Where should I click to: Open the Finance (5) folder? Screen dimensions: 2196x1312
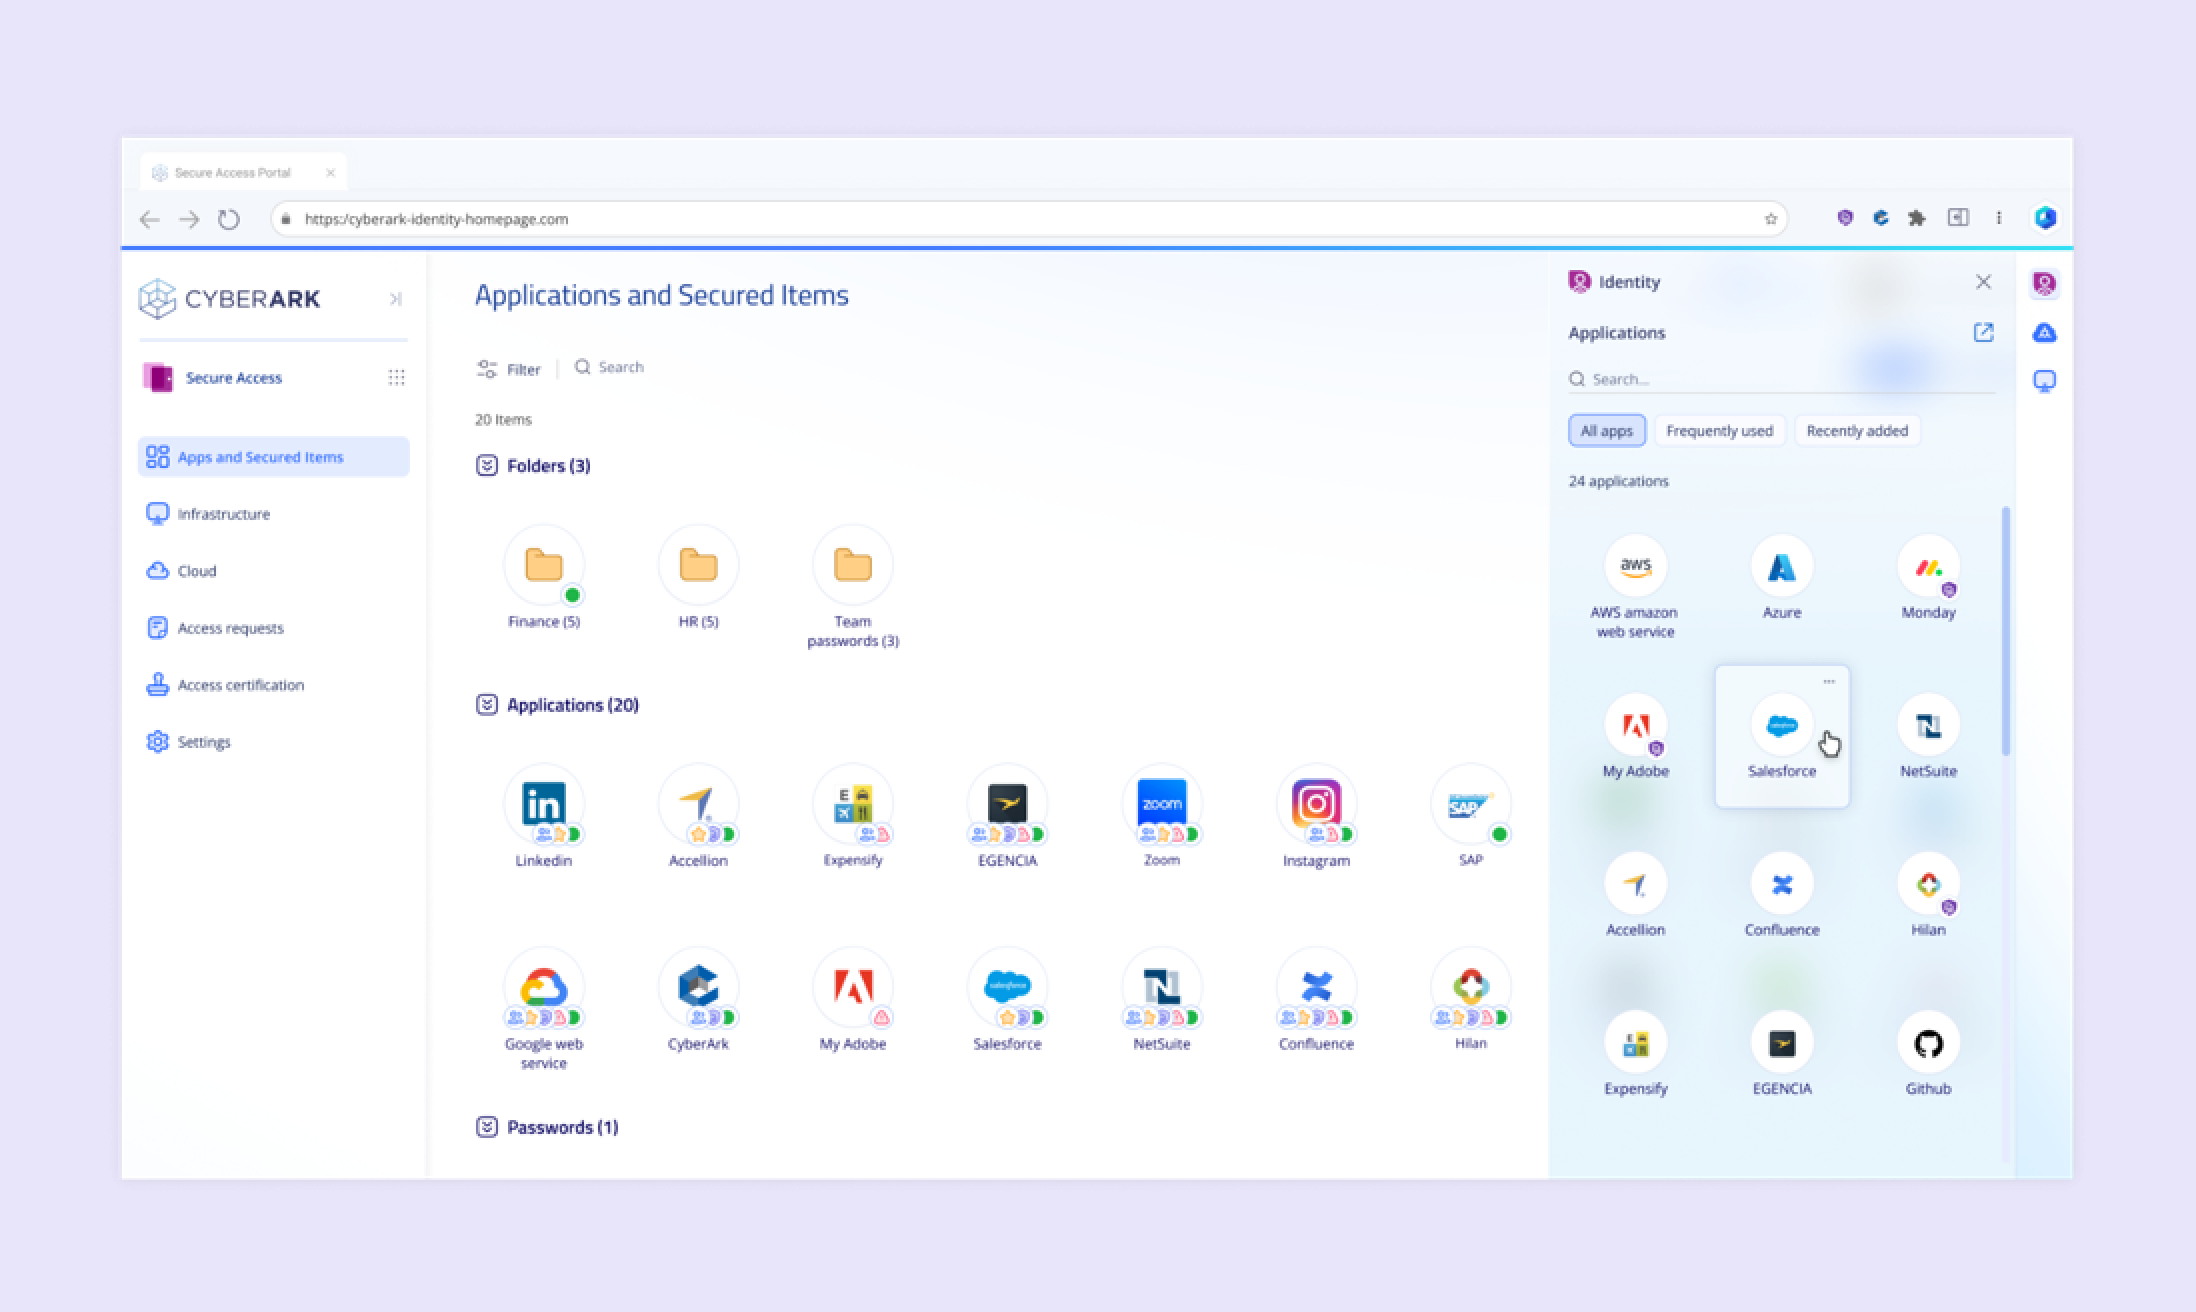(x=543, y=565)
